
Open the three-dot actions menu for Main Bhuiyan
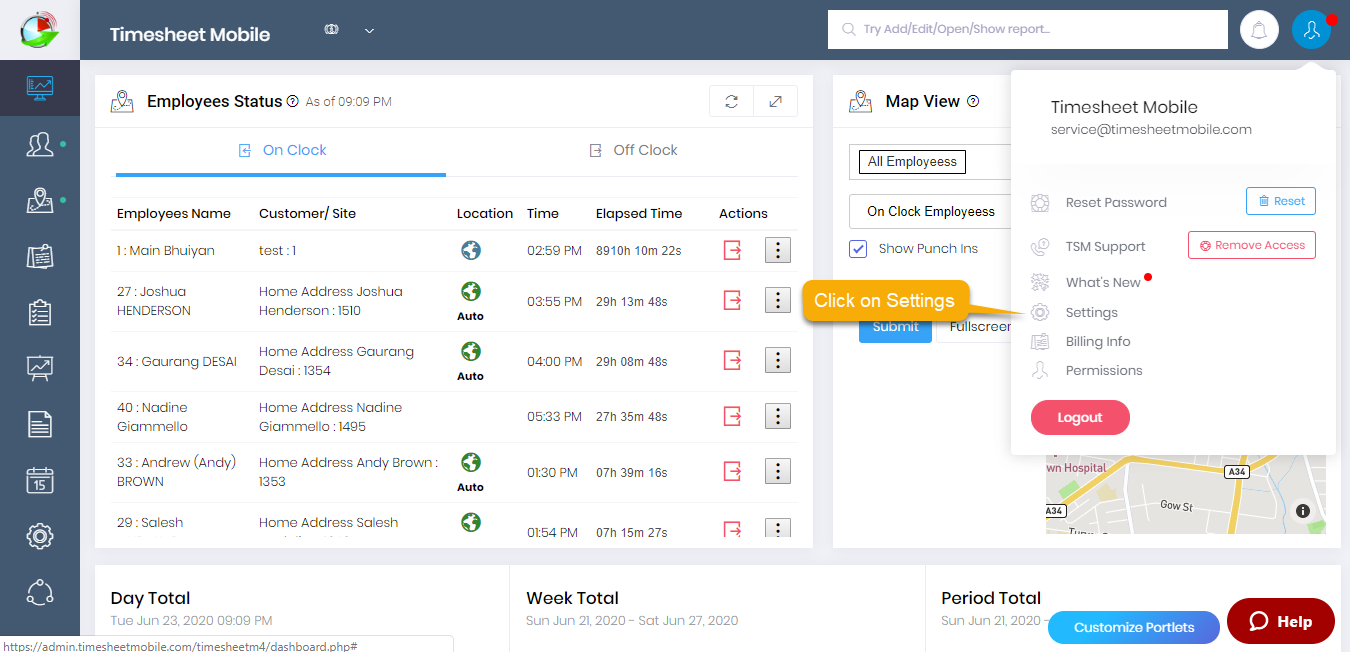[778, 250]
